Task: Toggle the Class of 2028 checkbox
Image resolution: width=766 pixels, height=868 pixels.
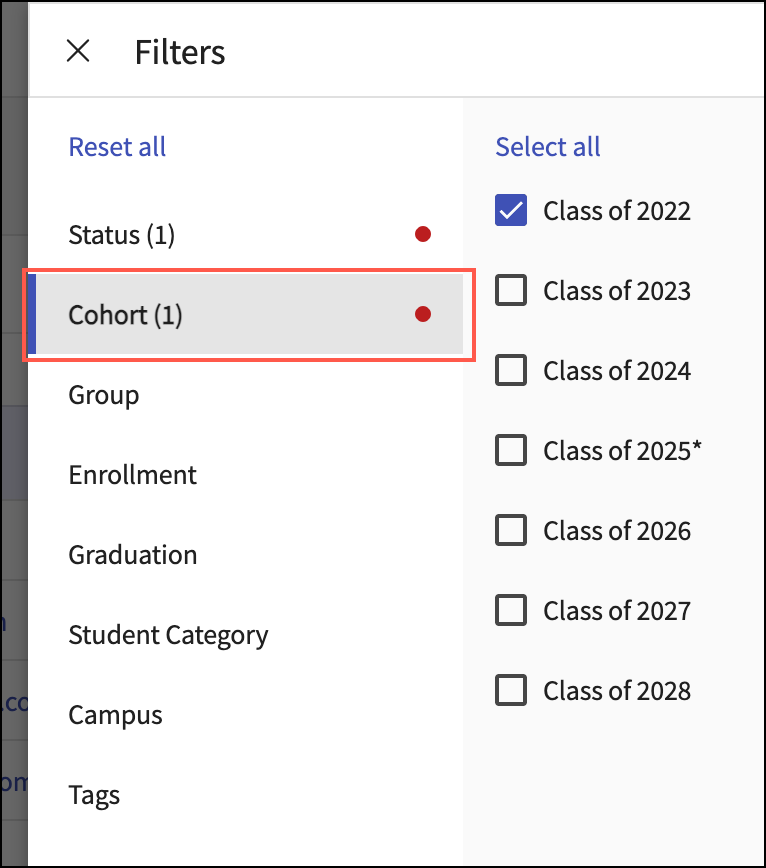Action: 511,691
